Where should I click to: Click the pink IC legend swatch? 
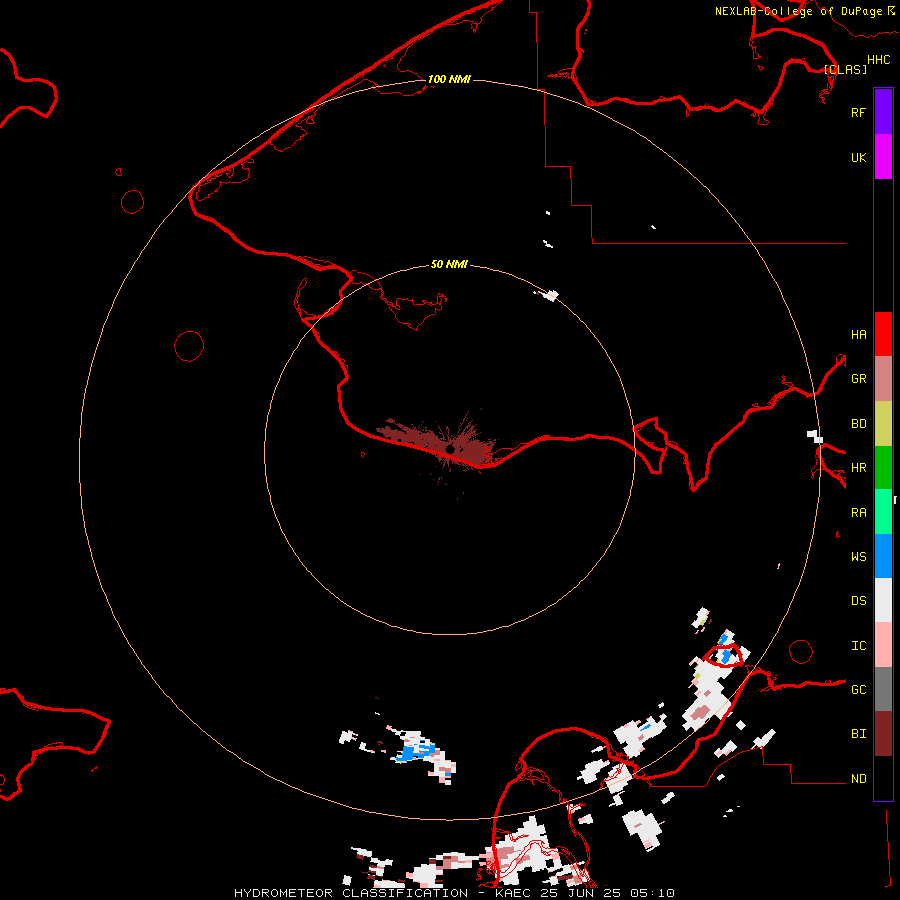pos(883,645)
